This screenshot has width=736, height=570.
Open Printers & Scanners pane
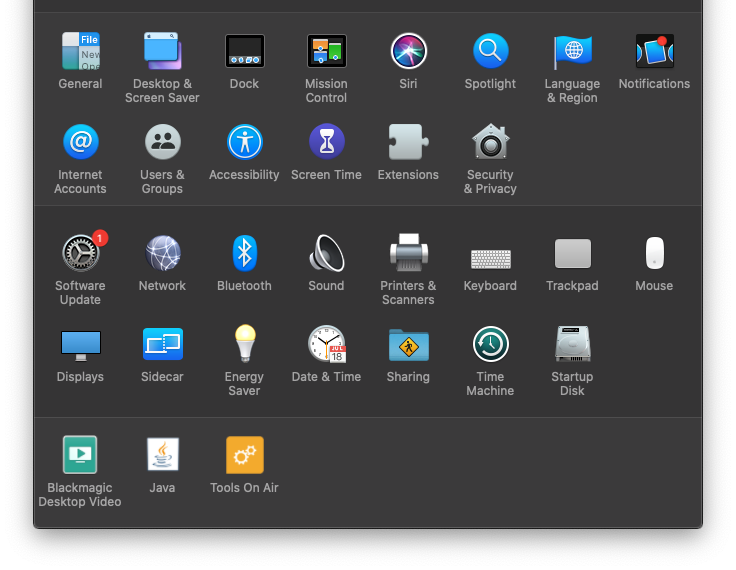(x=408, y=253)
